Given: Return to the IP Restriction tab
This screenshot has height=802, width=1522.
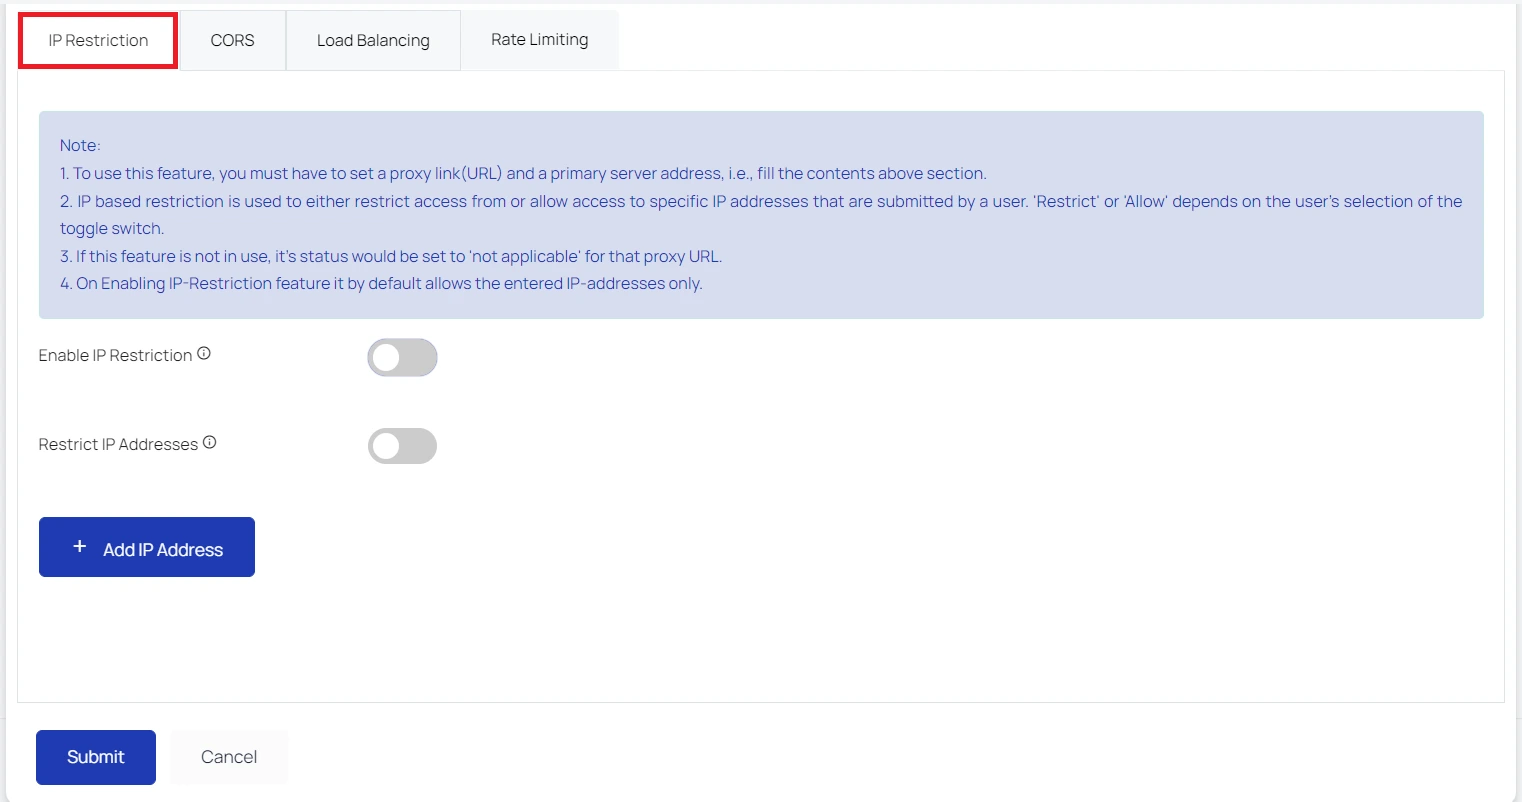Looking at the screenshot, I should (x=97, y=39).
